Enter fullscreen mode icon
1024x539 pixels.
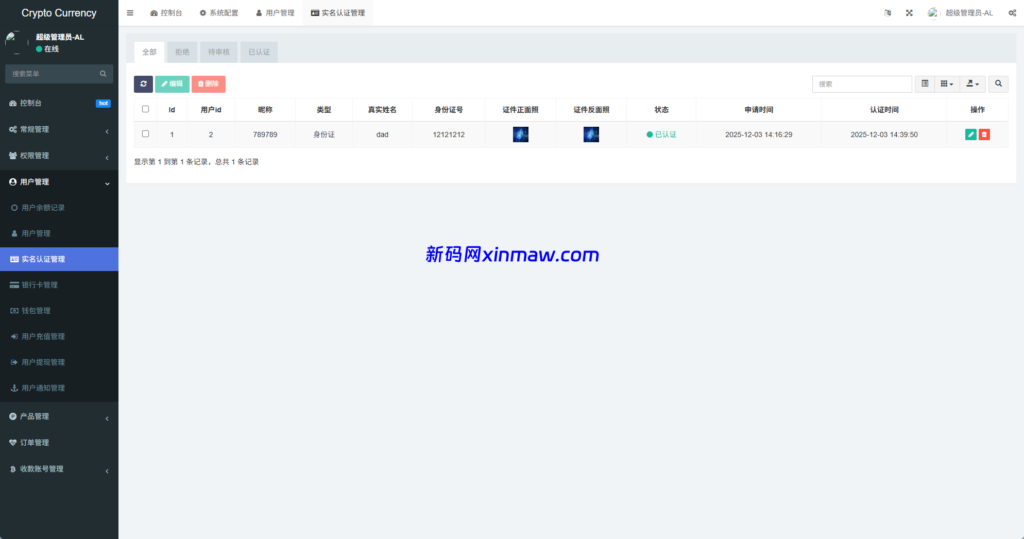coord(909,13)
